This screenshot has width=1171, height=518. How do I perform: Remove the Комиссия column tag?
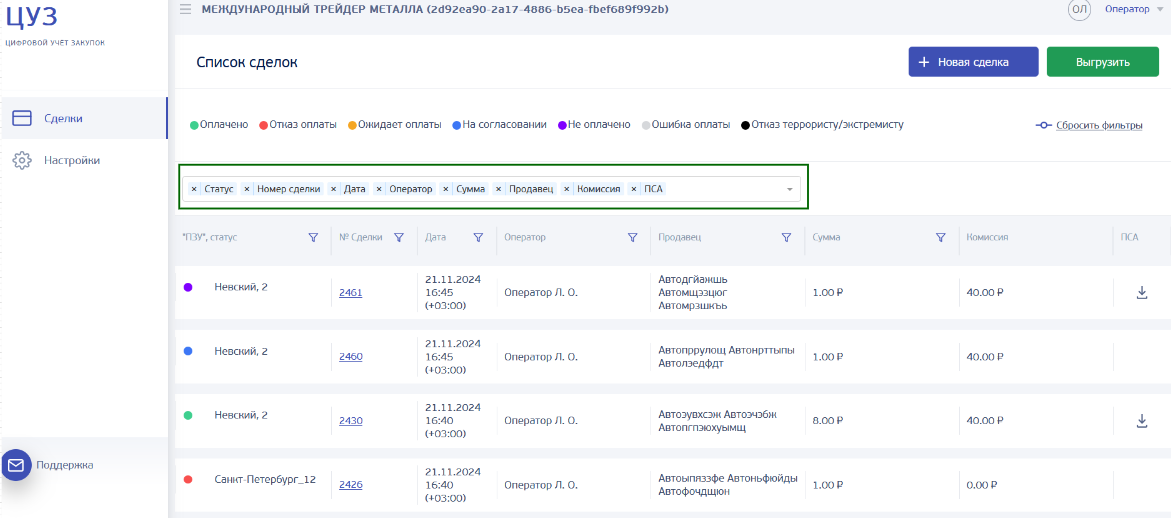[x=566, y=190]
